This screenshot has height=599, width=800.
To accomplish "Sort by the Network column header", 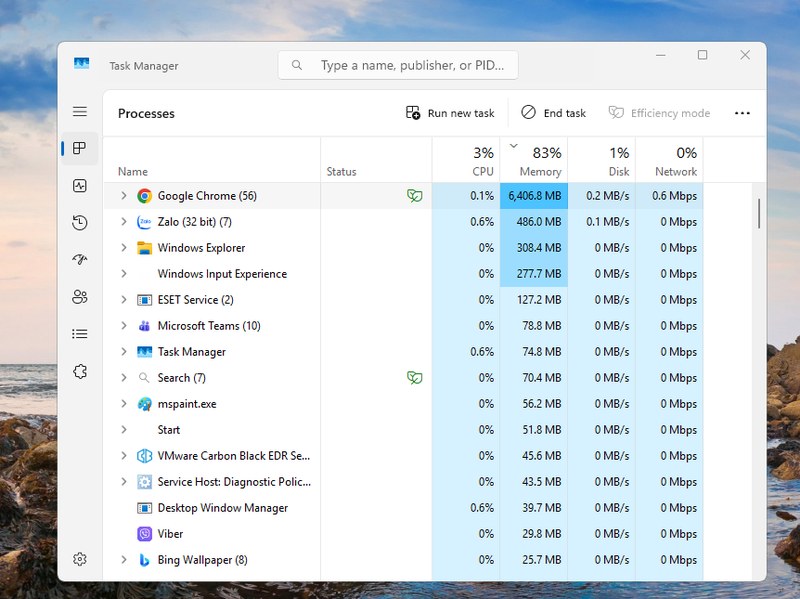I will pos(669,160).
